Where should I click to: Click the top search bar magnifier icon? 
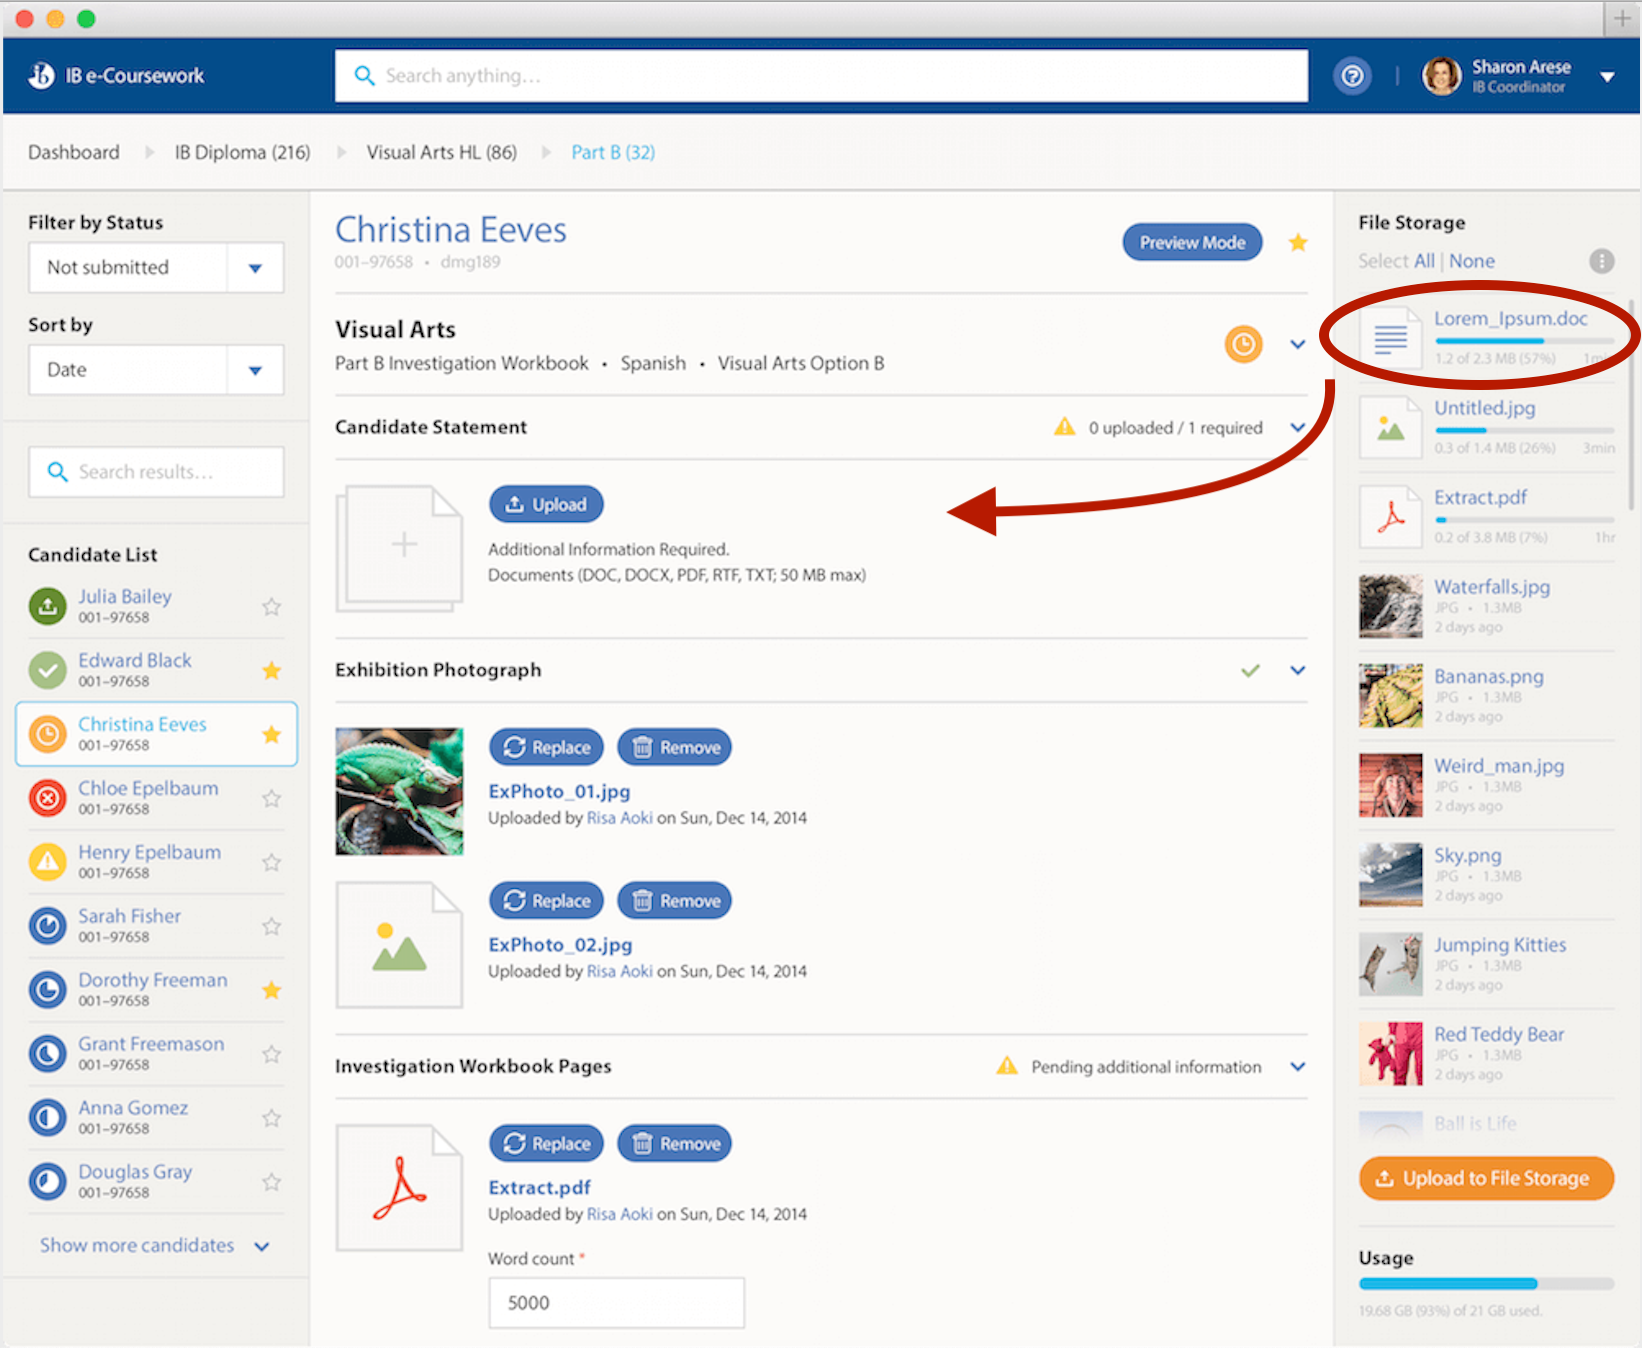[365, 76]
